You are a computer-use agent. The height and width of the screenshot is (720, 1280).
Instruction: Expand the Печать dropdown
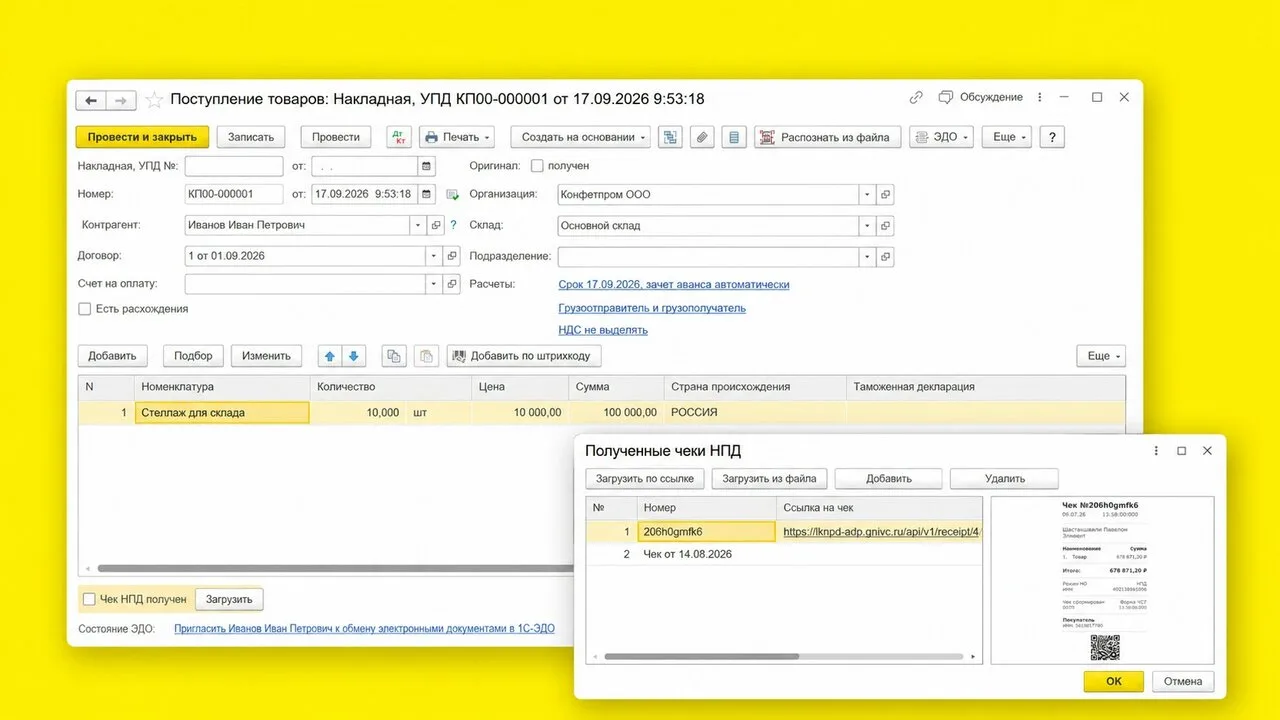pyautogui.click(x=457, y=137)
